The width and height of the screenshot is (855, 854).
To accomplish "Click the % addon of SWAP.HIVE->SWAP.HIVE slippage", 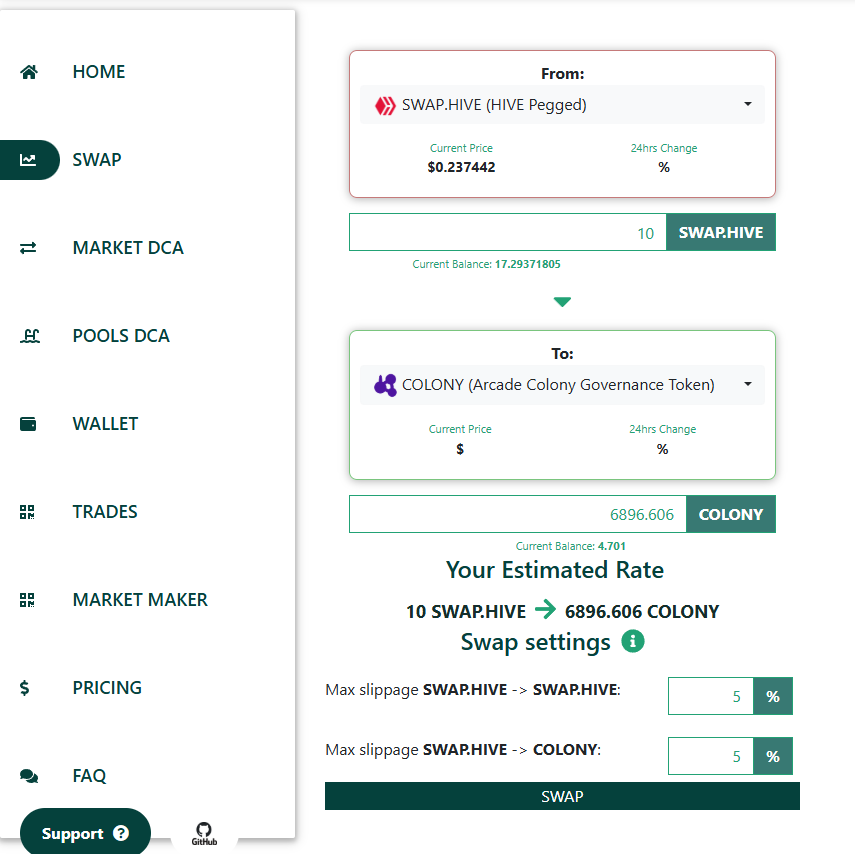I will pyautogui.click(x=773, y=696).
